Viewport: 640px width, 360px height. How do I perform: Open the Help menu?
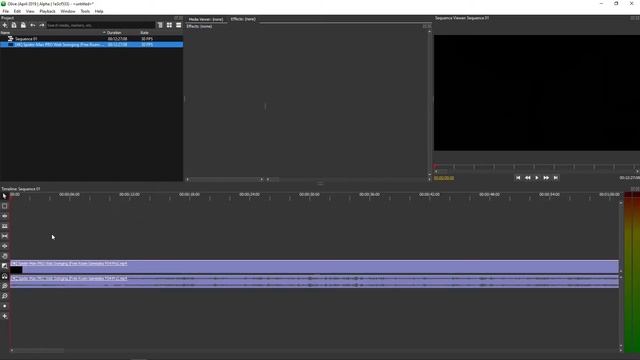[x=99, y=11]
